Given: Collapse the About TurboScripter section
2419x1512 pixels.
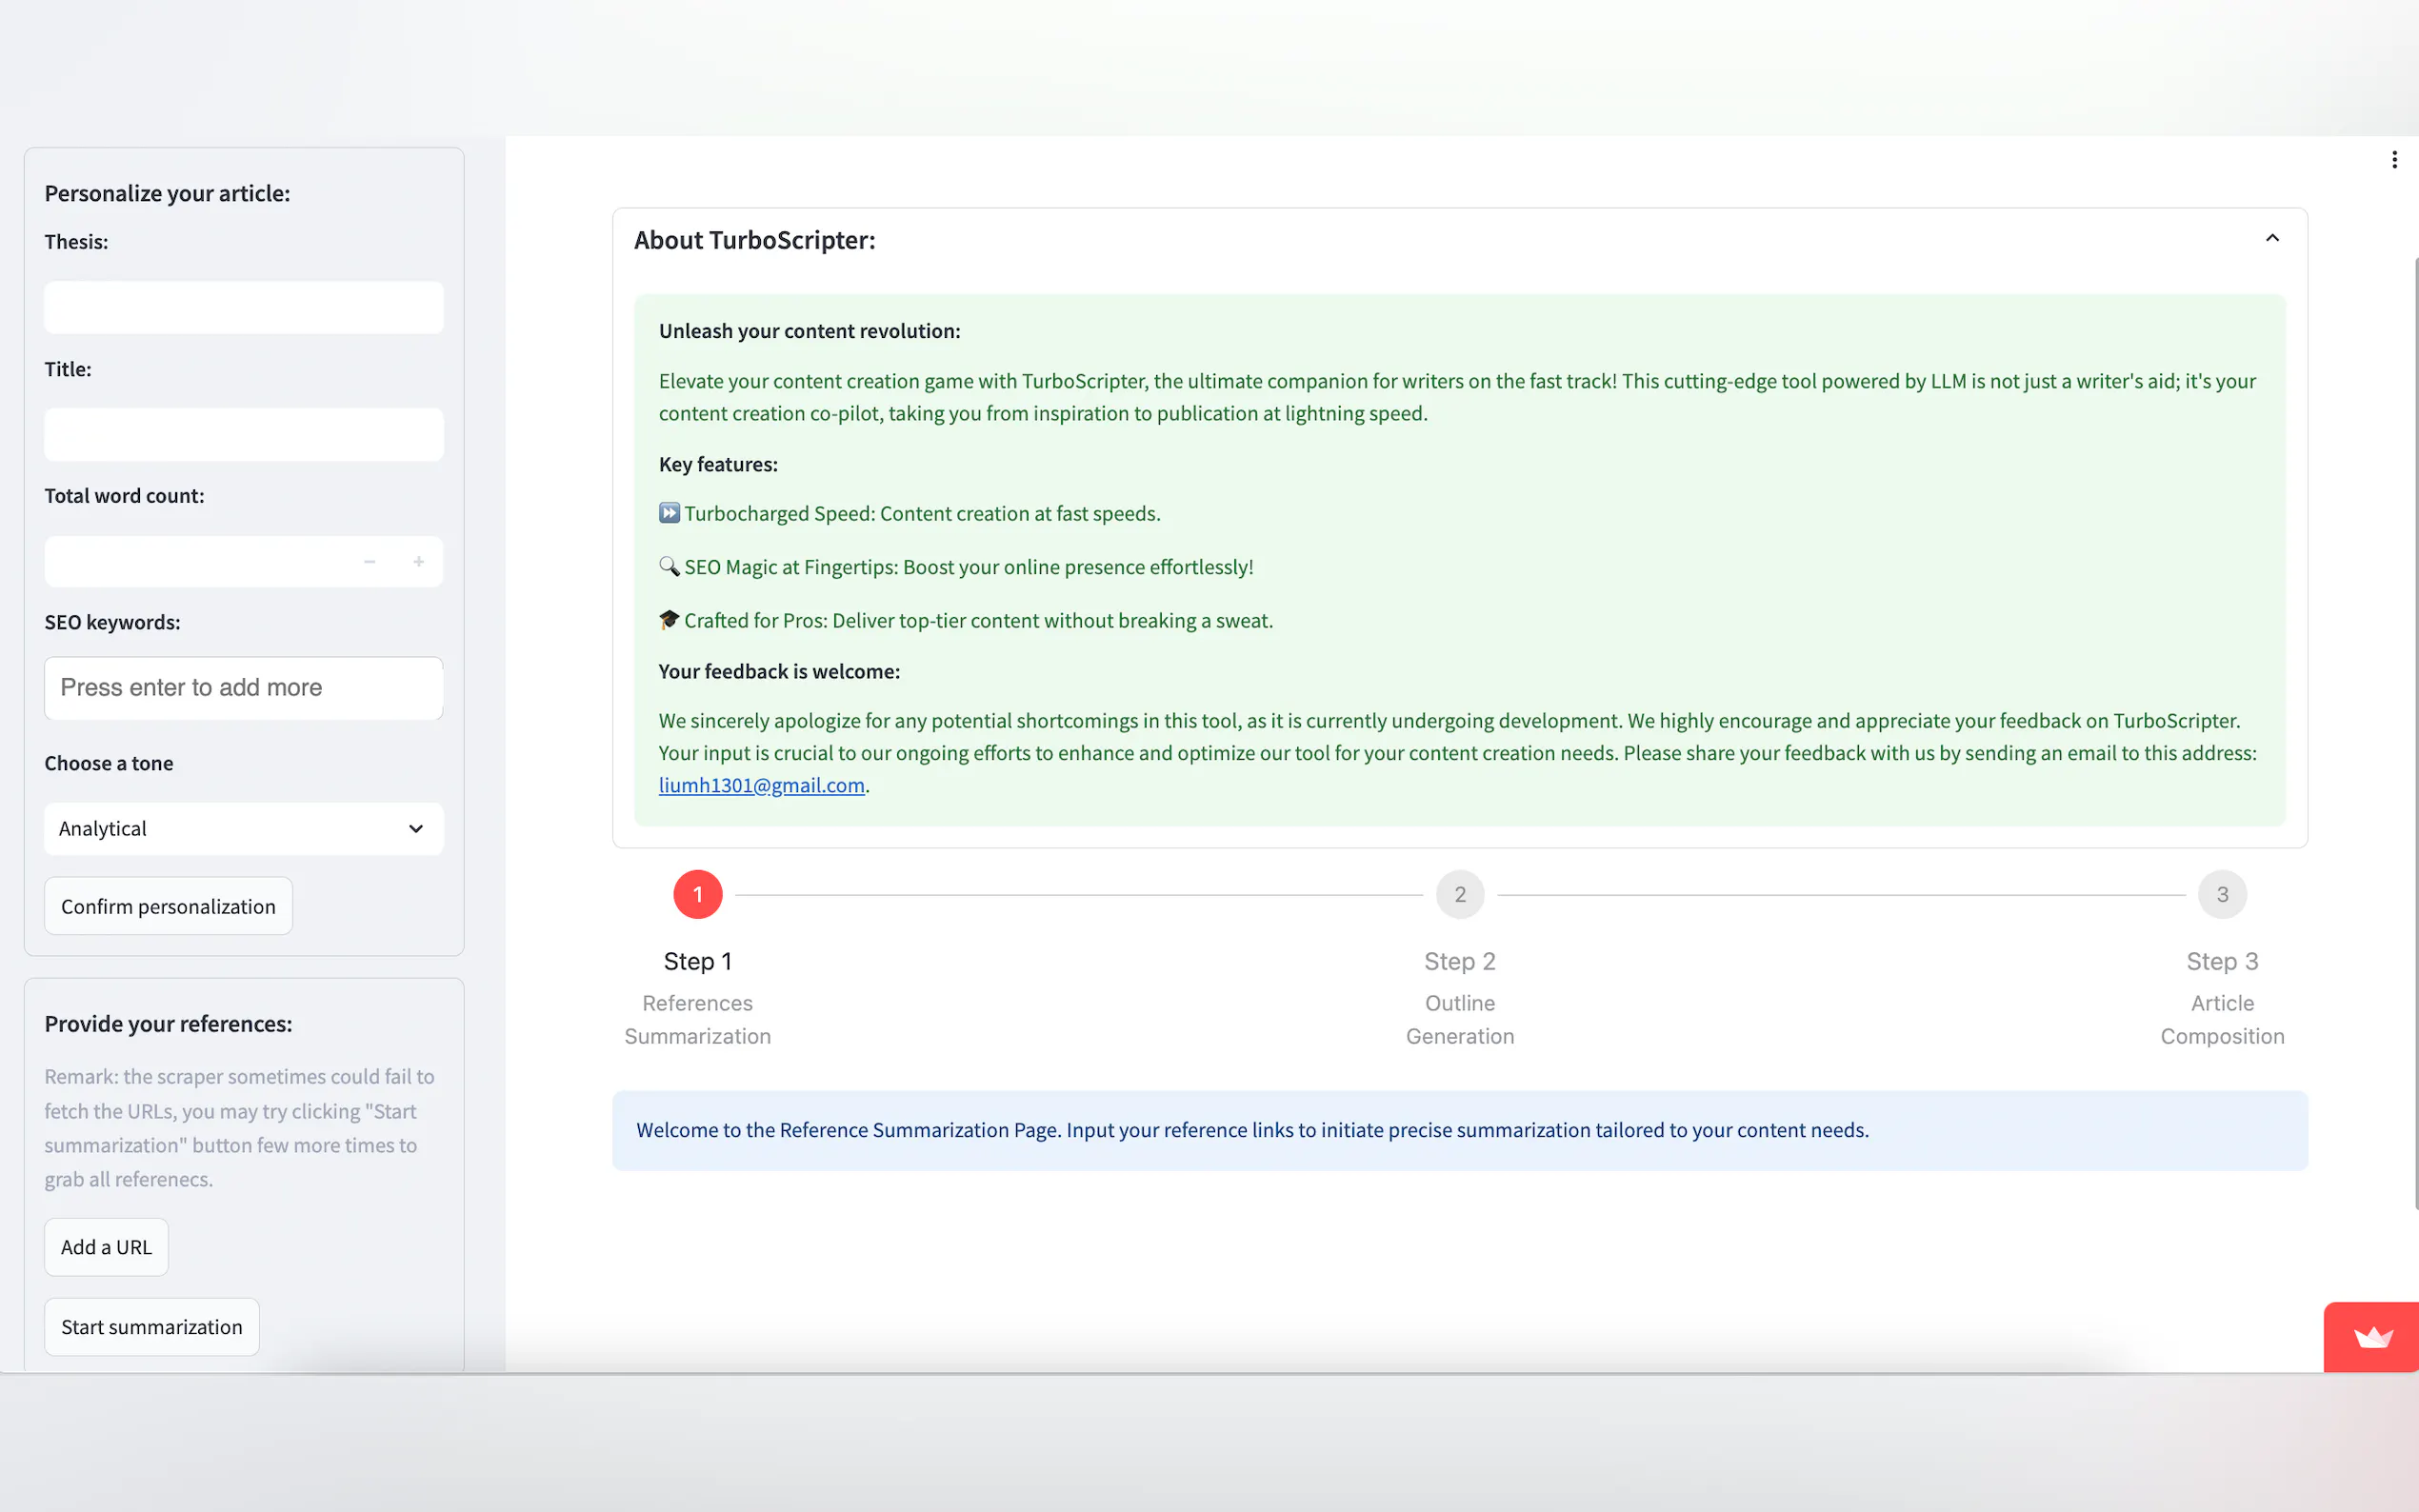Looking at the screenshot, I should [2272, 238].
